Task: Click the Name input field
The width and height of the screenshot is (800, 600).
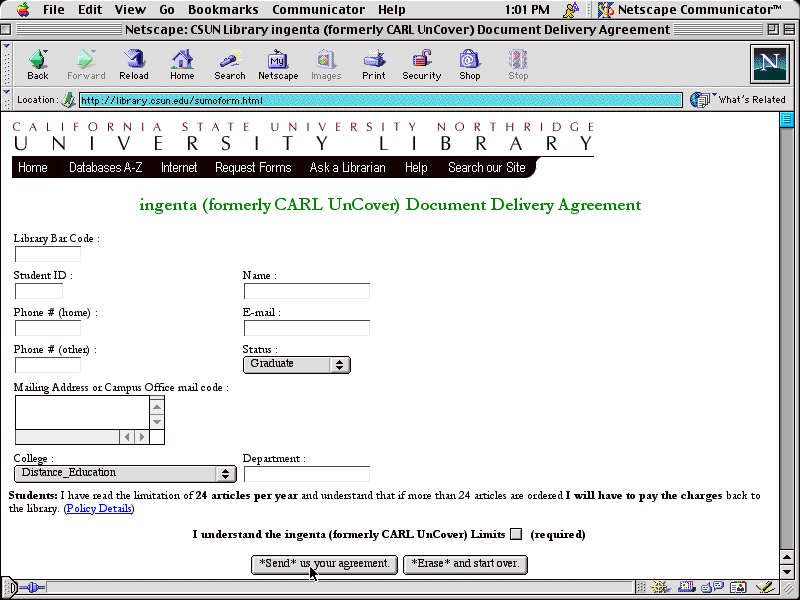Action: (307, 291)
